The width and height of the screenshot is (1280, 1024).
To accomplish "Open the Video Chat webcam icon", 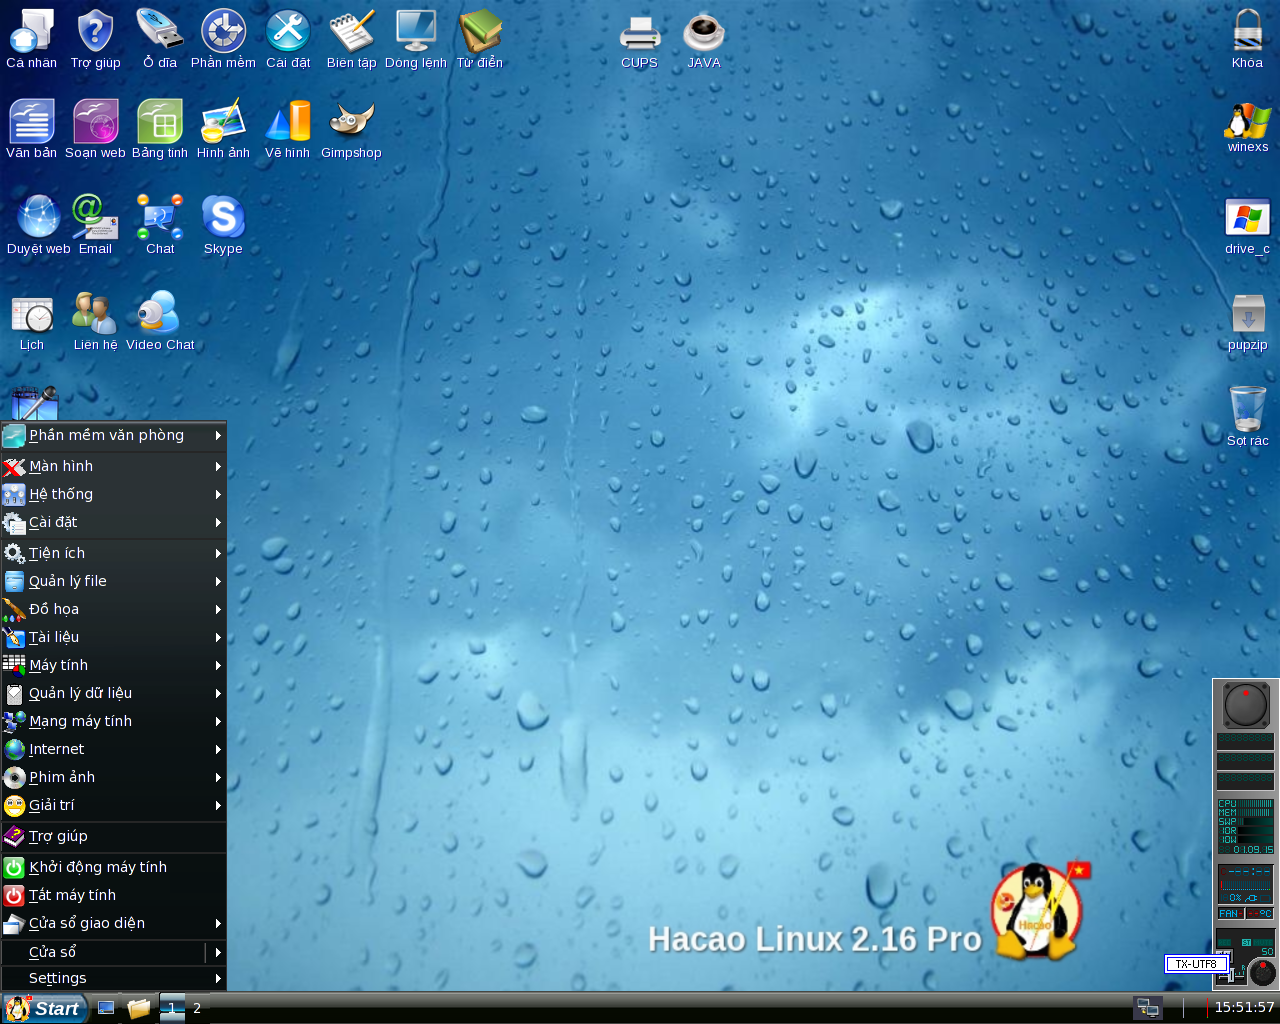I will pos(159,314).
